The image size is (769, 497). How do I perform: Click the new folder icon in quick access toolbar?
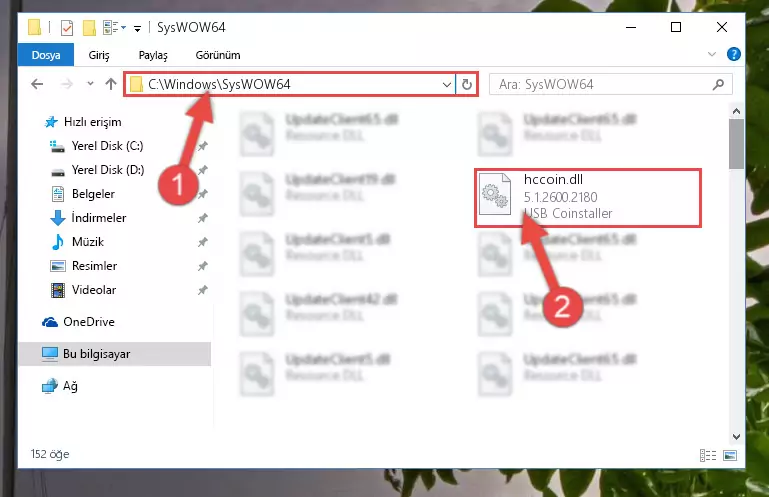89,27
